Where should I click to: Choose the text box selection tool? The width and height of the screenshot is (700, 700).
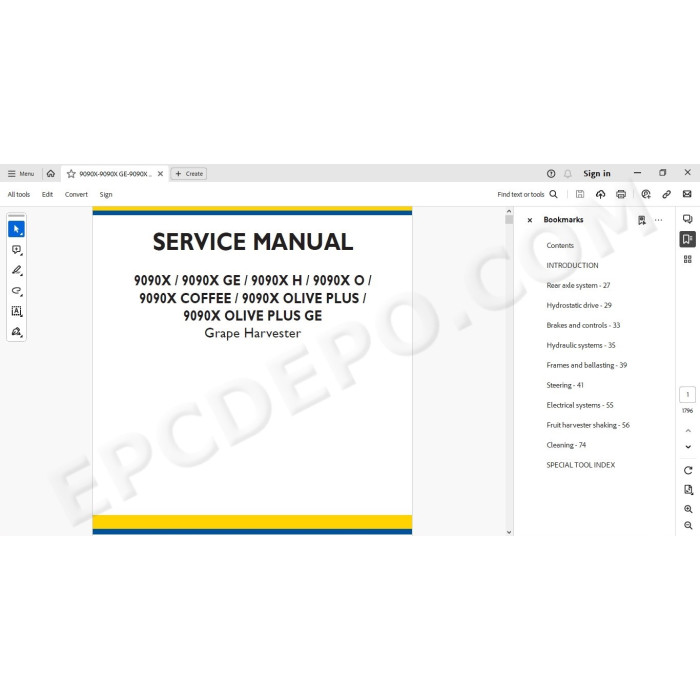point(17,311)
